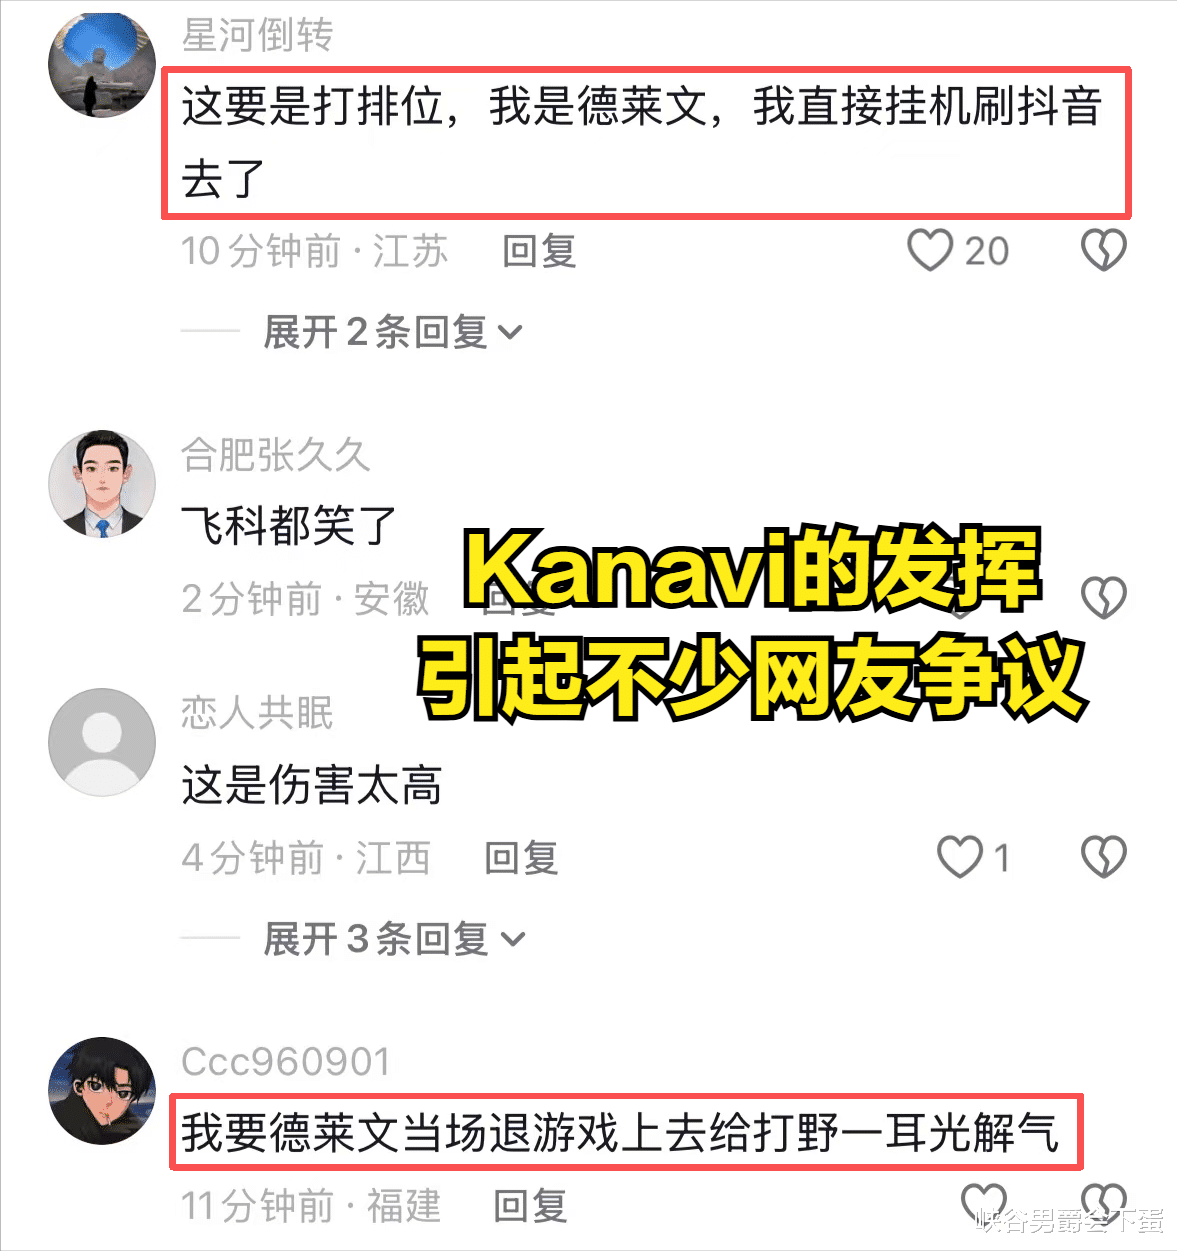Image resolution: width=1177 pixels, height=1251 pixels.
Task: Open username Ccc960901
Action: point(286,1062)
